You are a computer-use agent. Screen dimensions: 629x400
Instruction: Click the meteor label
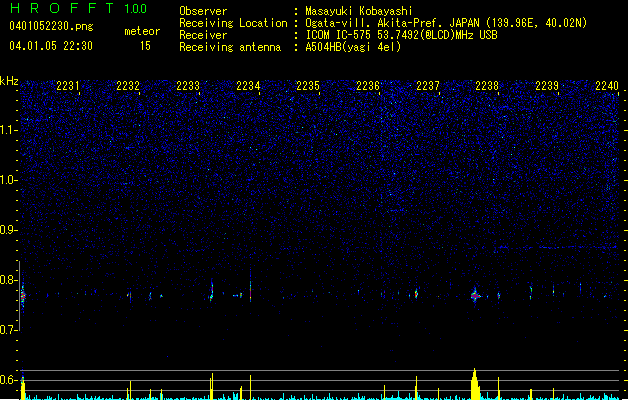(x=142, y=31)
